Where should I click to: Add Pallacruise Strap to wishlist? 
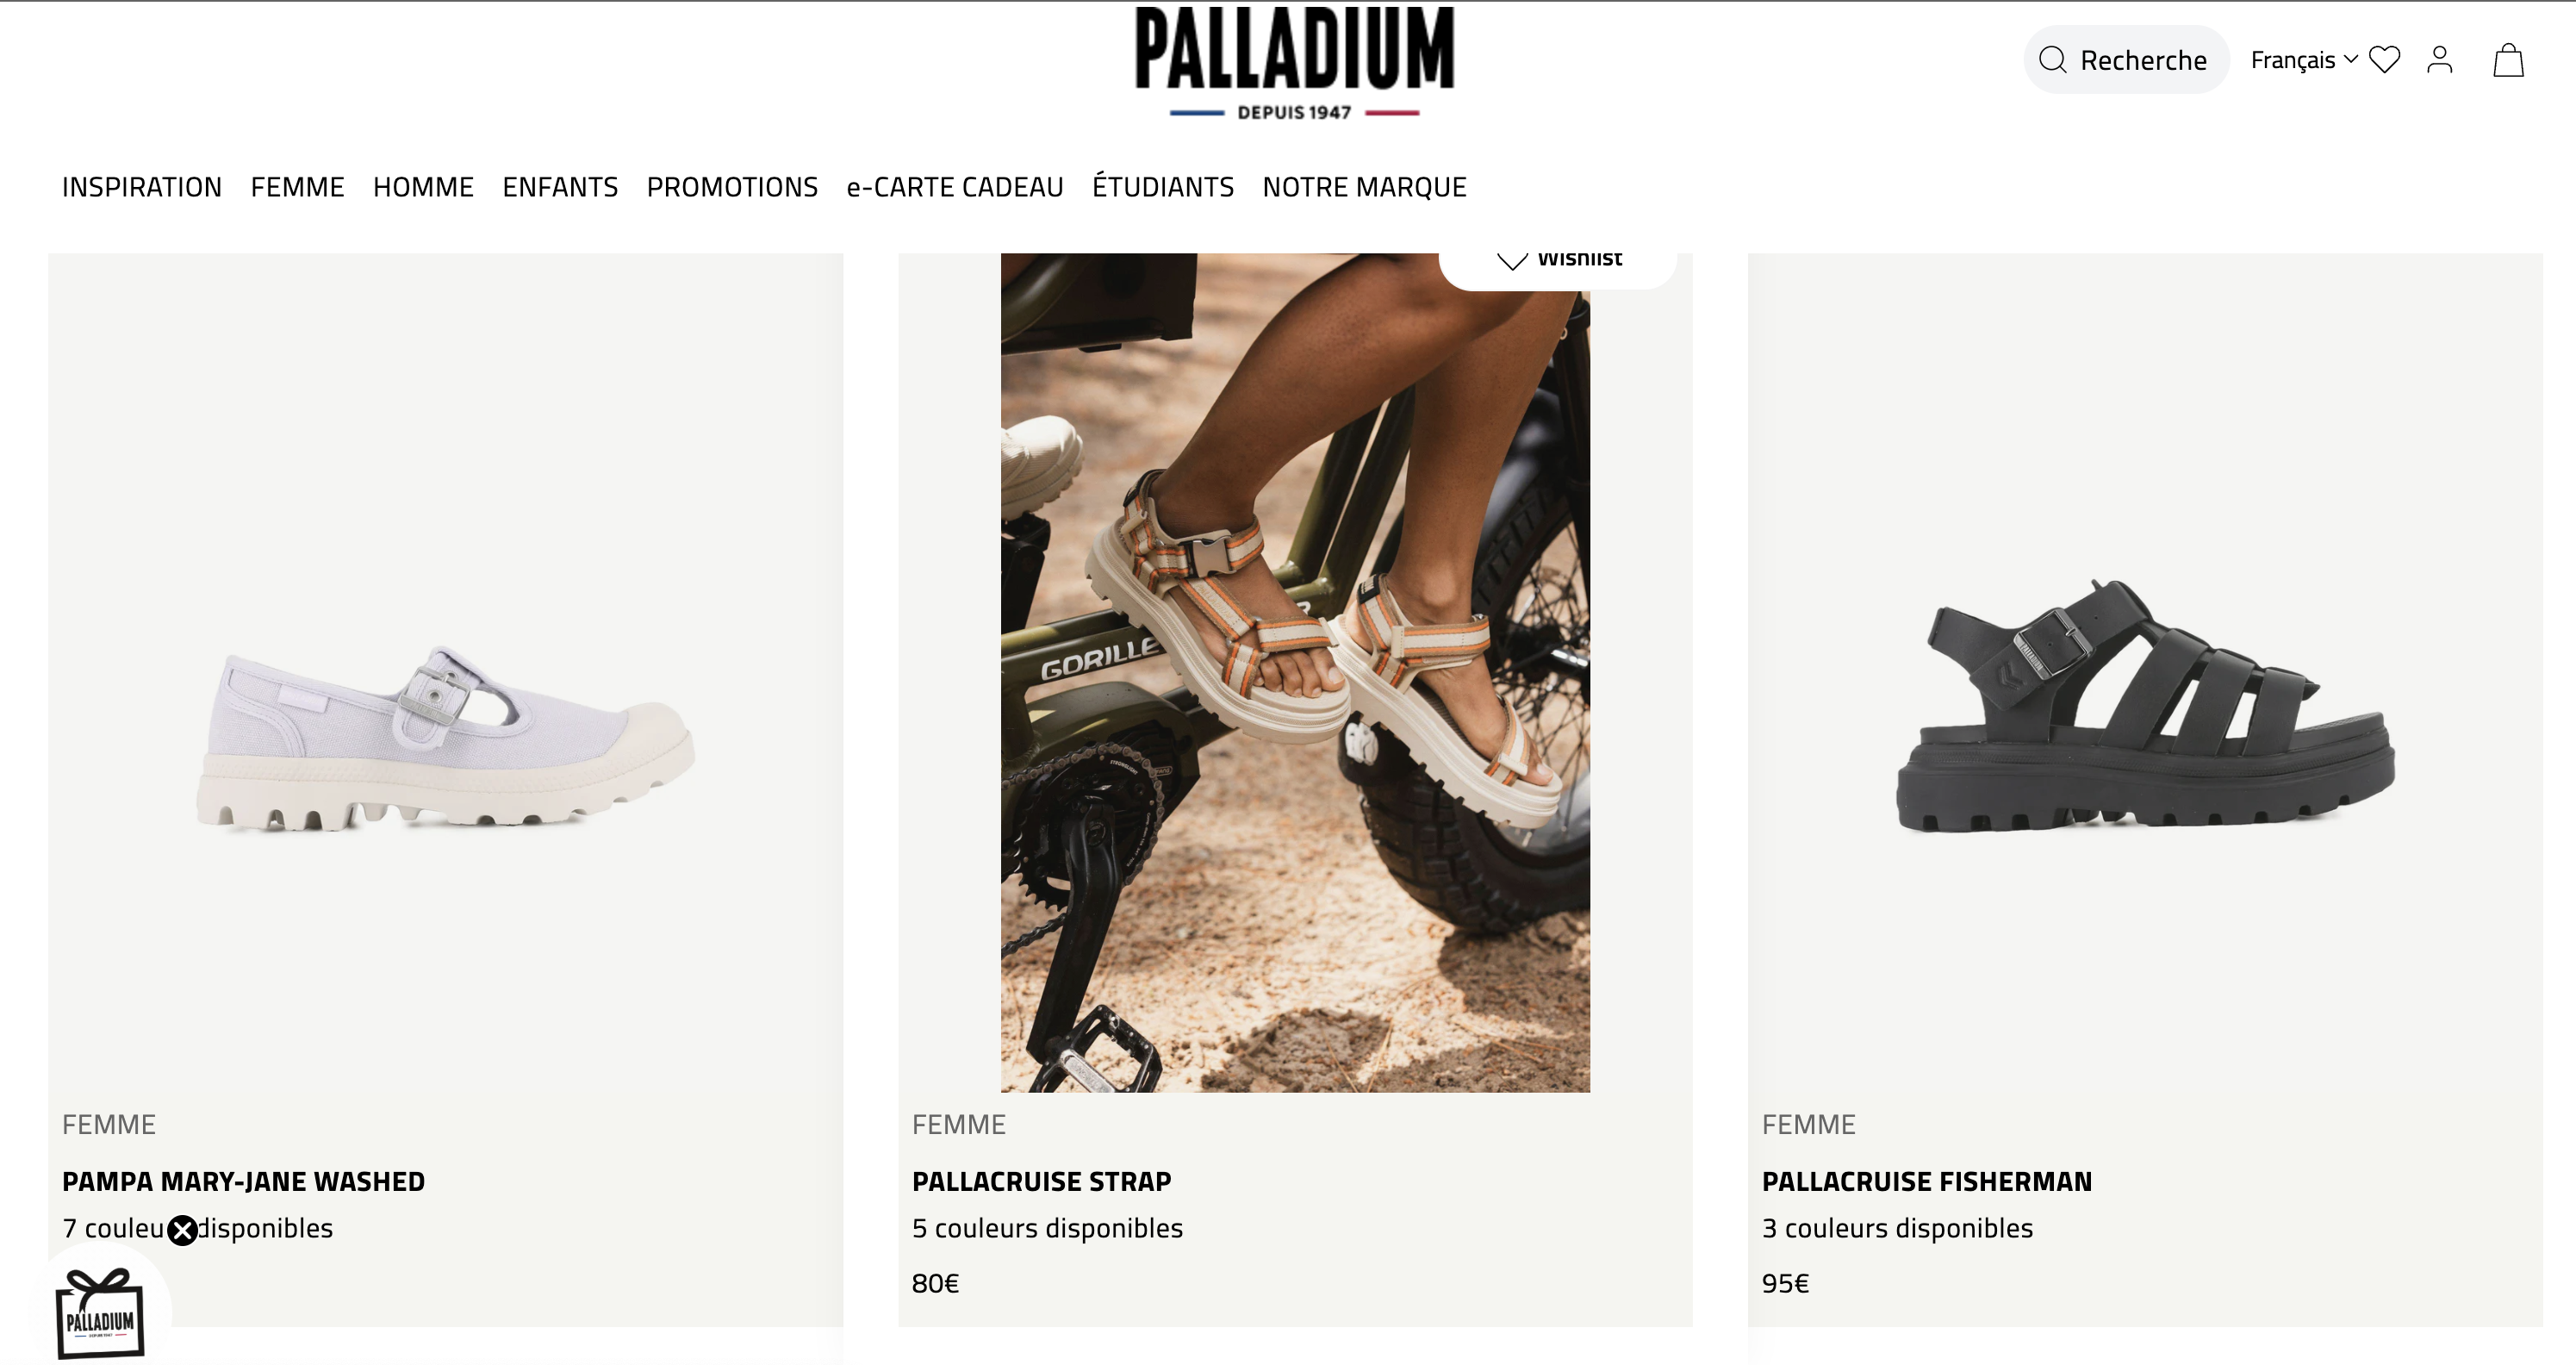(x=1557, y=260)
